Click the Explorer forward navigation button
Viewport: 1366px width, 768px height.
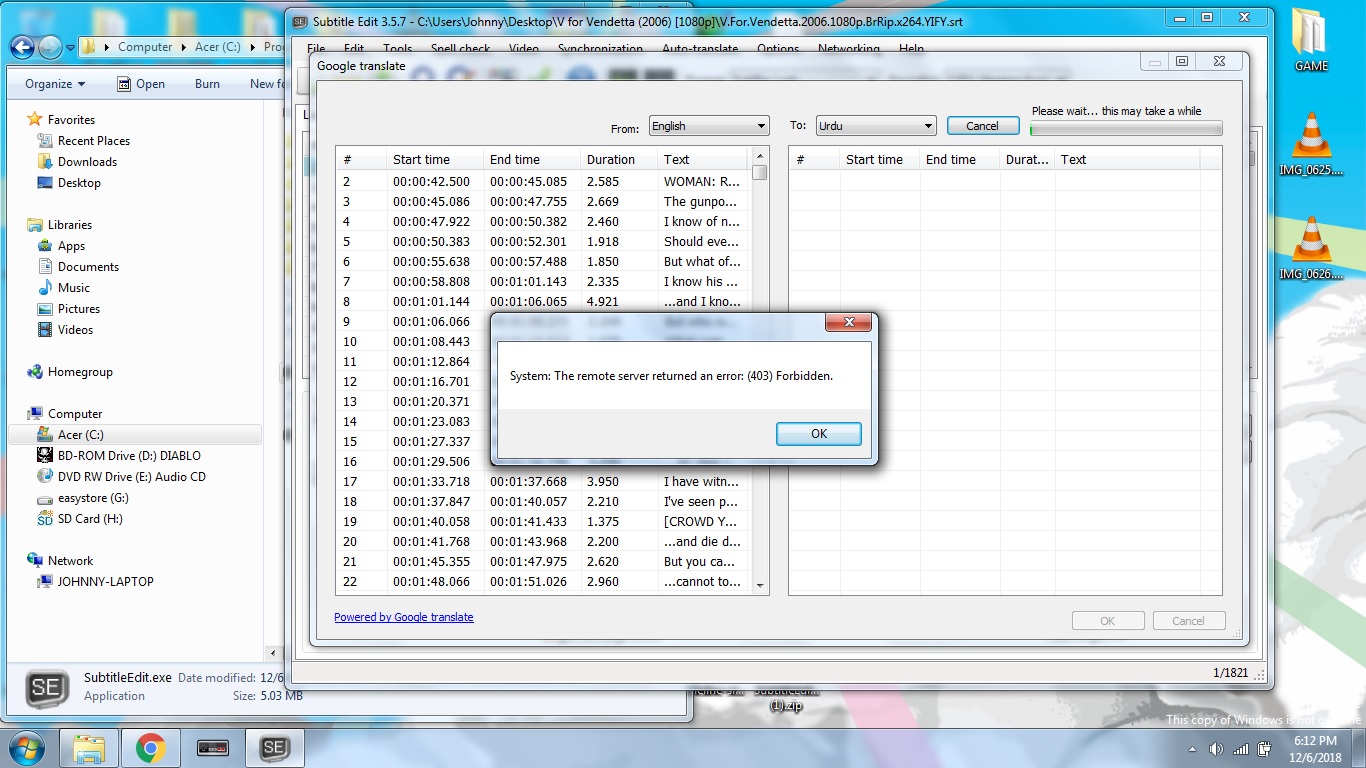[x=50, y=46]
